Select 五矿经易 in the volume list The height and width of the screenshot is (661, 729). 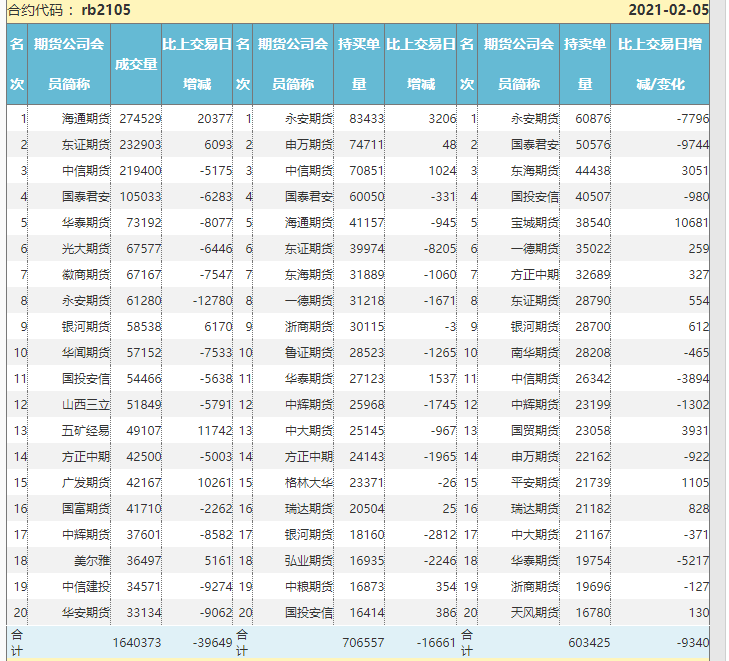(x=86, y=431)
